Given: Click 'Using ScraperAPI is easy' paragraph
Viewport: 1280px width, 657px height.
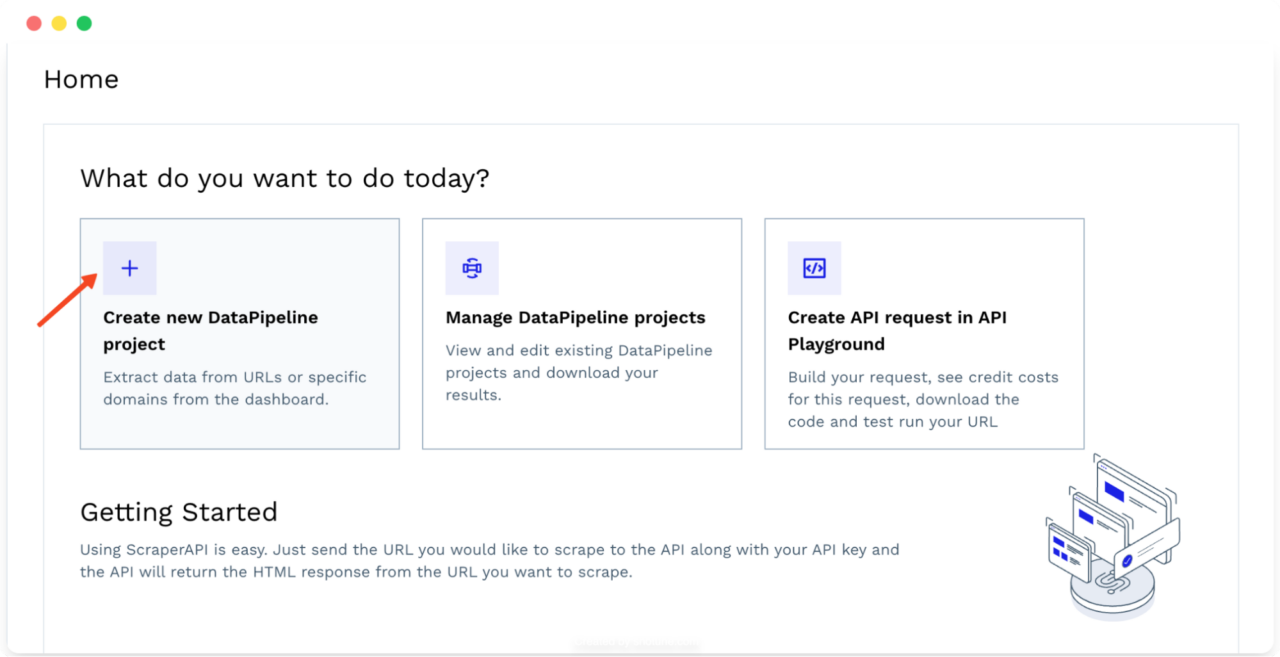Looking at the screenshot, I should point(490,561).
